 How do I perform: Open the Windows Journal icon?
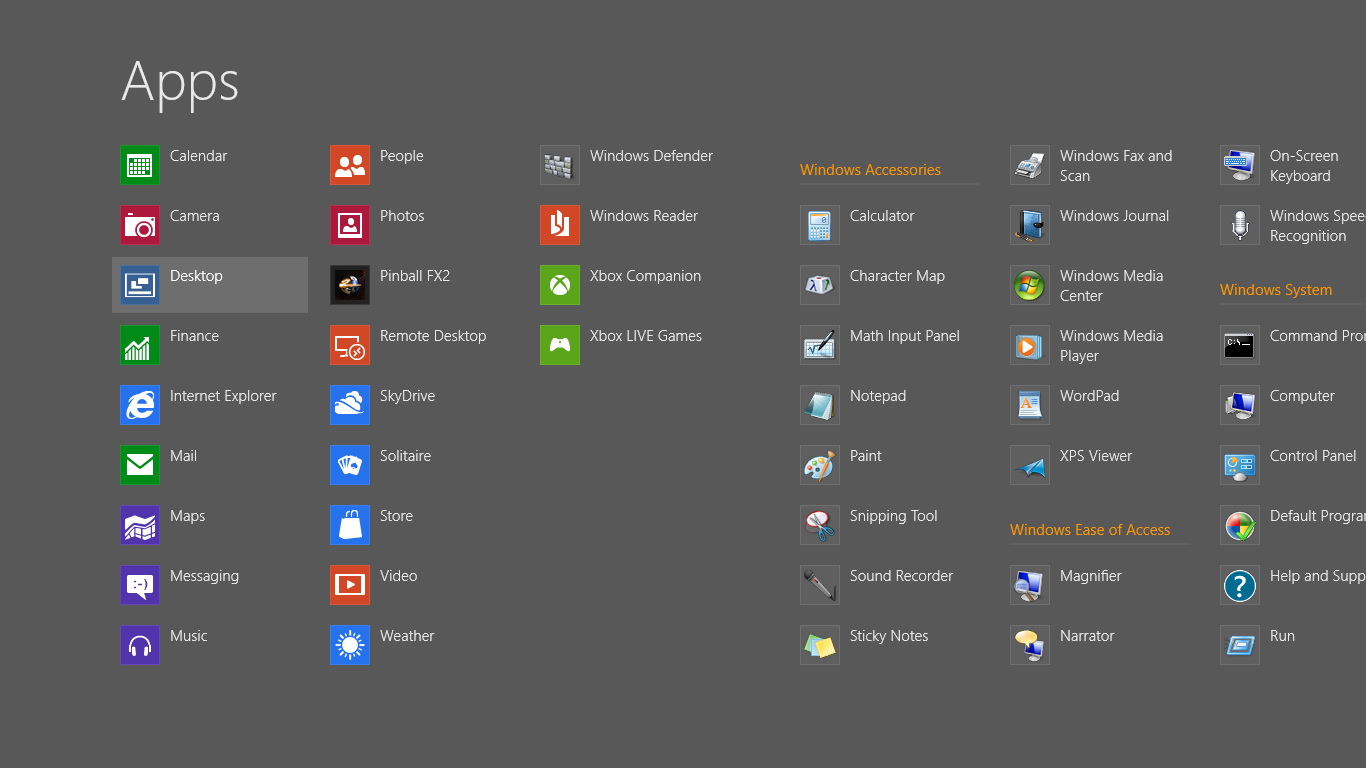coord(1030,225)
